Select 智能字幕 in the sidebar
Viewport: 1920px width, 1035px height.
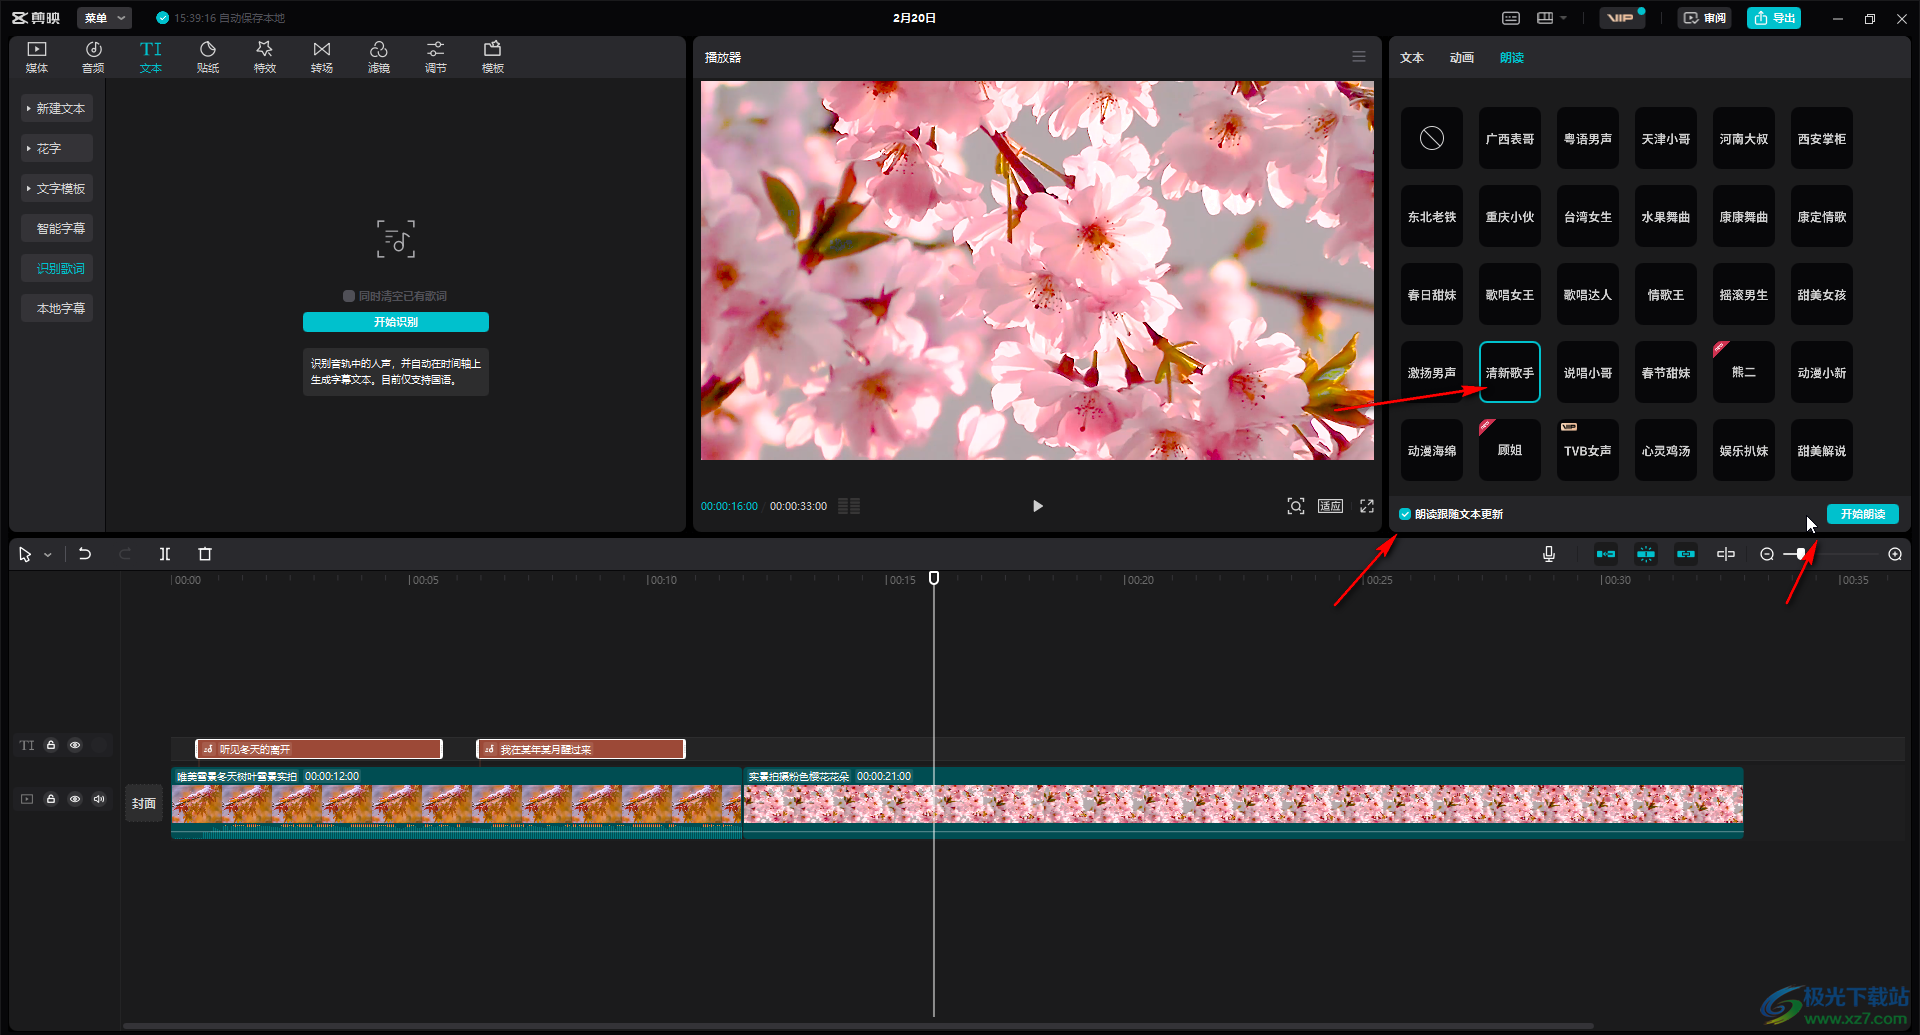57,228
